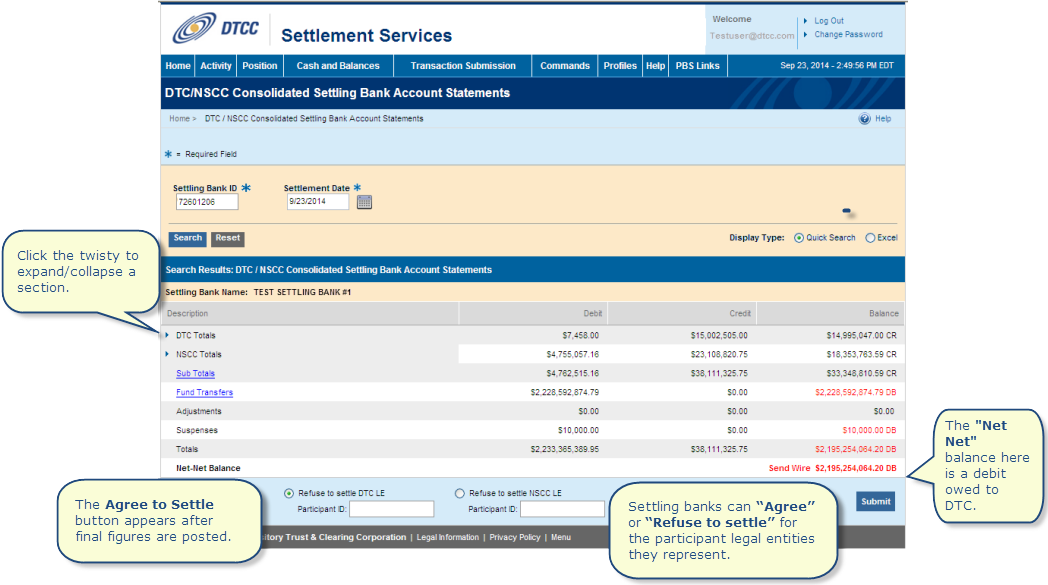1048x585 pixels.
Task: Select Refuse to settle NSCC LE
Action: (459, 493)
